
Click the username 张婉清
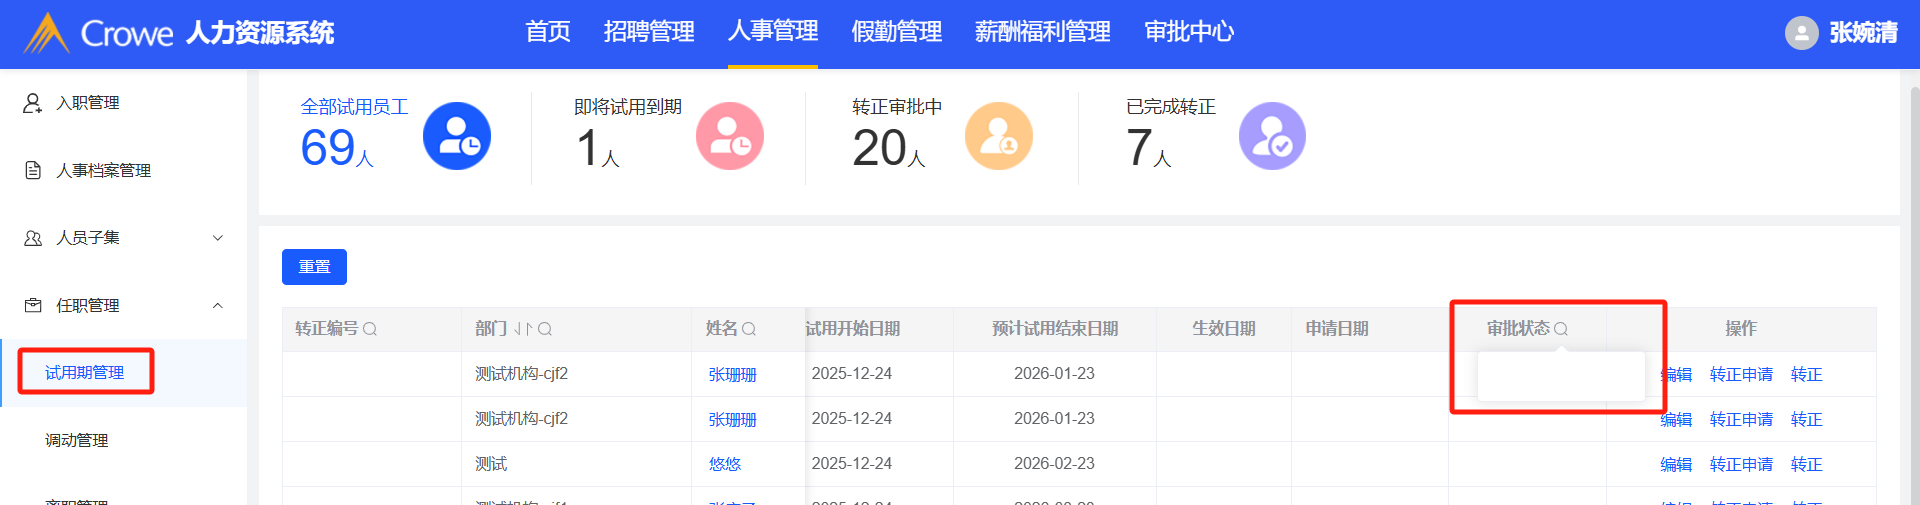point(1863,33)
